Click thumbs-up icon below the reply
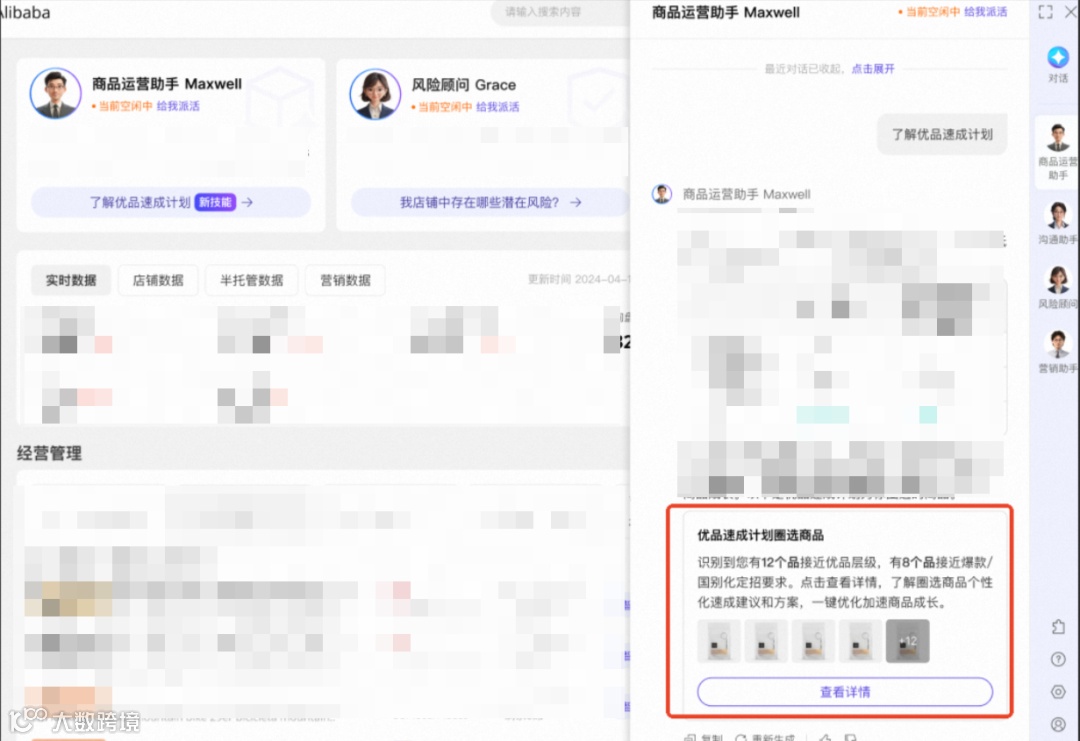The height and width of the screenshot is (741, 1080). coord(825,737)
